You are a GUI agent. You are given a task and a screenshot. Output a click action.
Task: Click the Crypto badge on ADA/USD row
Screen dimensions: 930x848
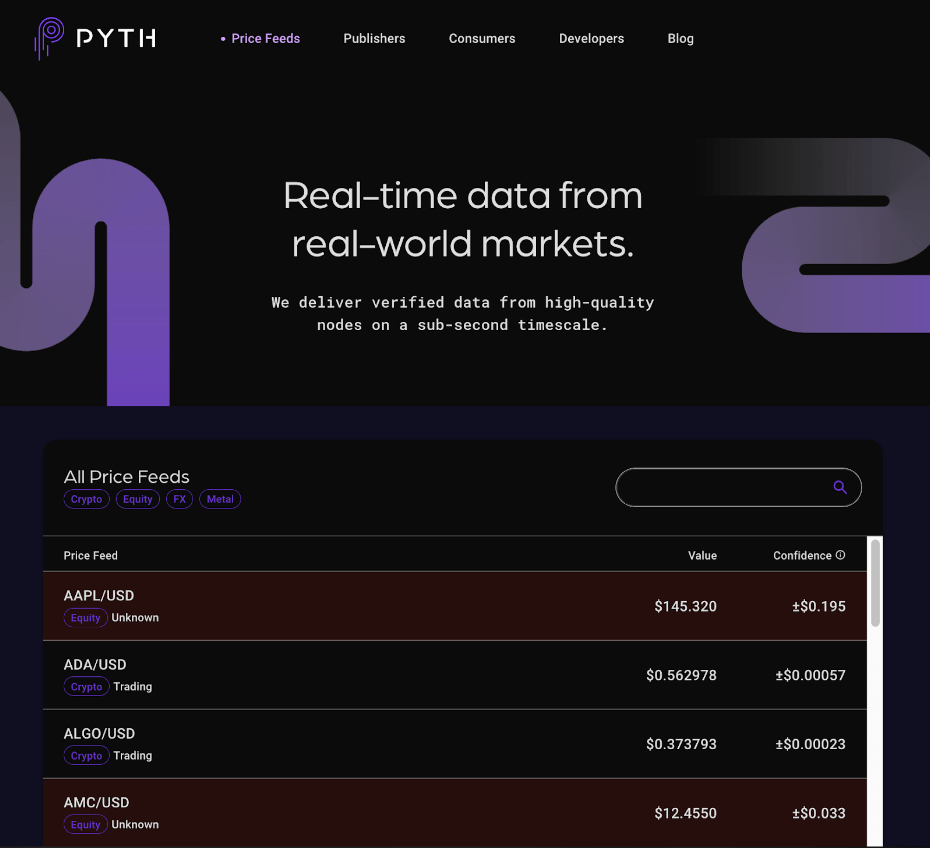click(x=86, y=686)
